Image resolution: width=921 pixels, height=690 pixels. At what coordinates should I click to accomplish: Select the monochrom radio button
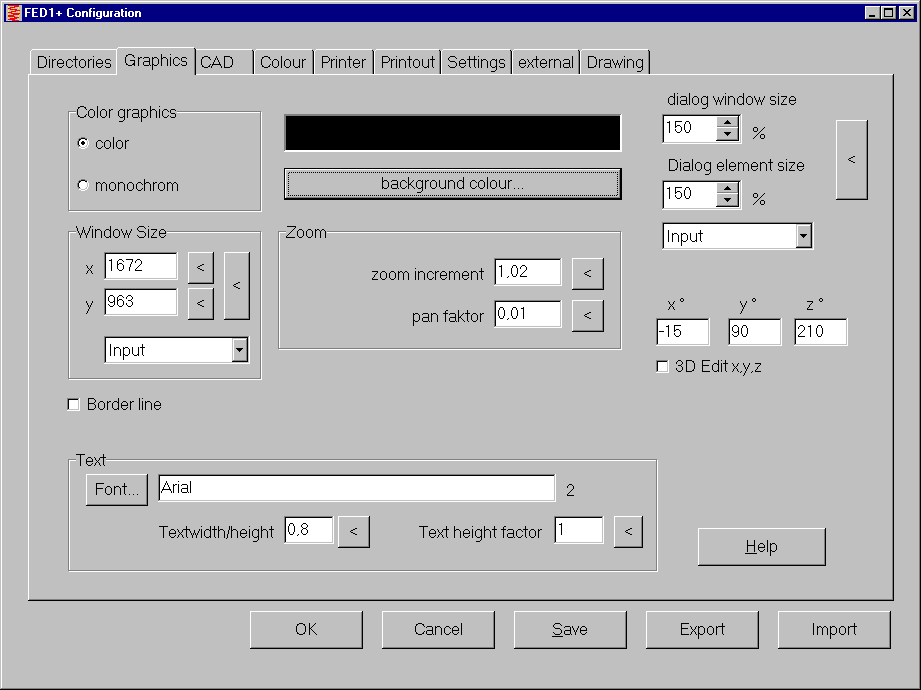[83, 185]
